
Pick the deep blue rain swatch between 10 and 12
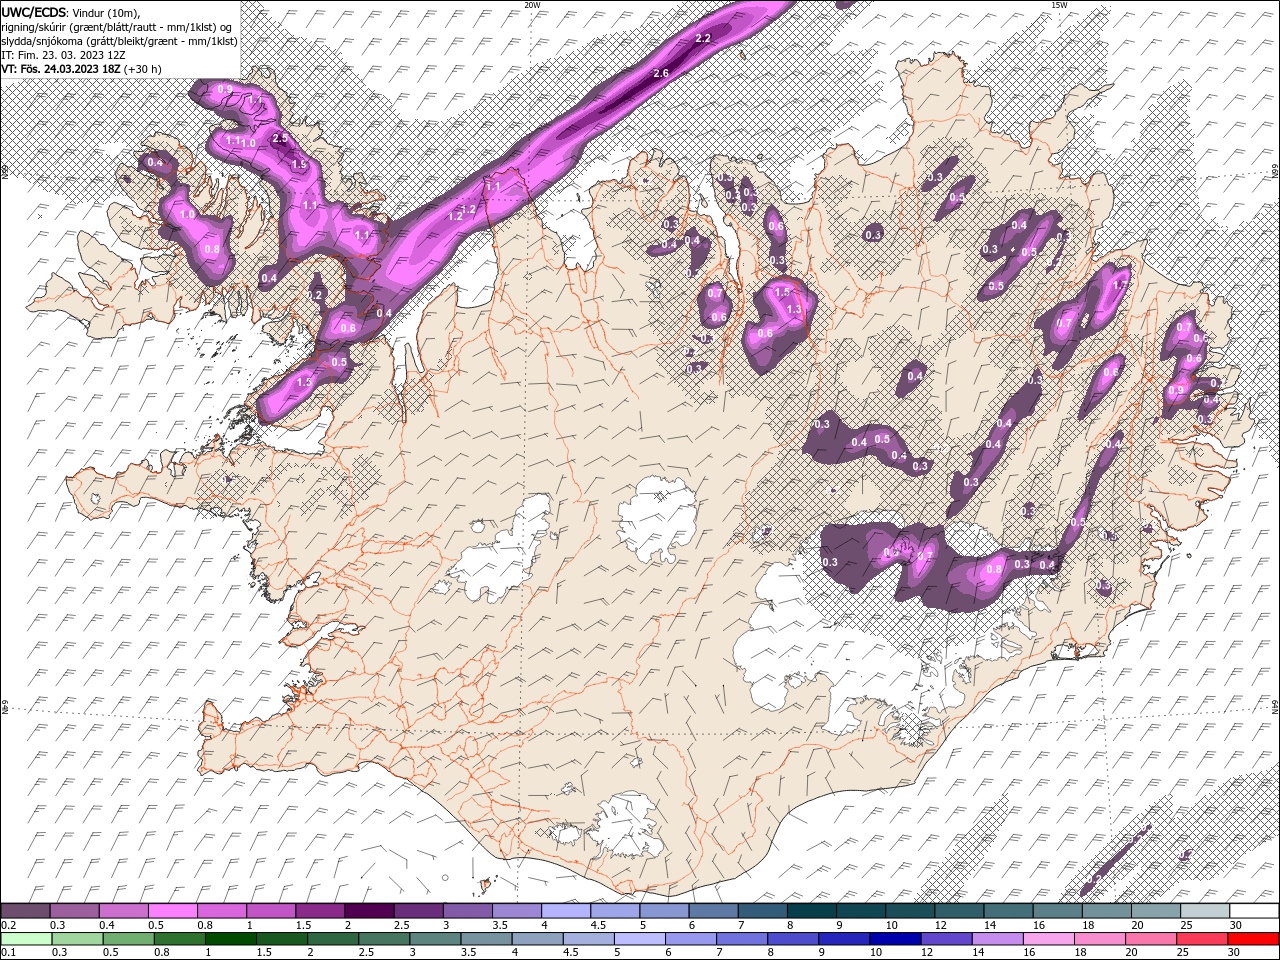[x=894, y=938]
